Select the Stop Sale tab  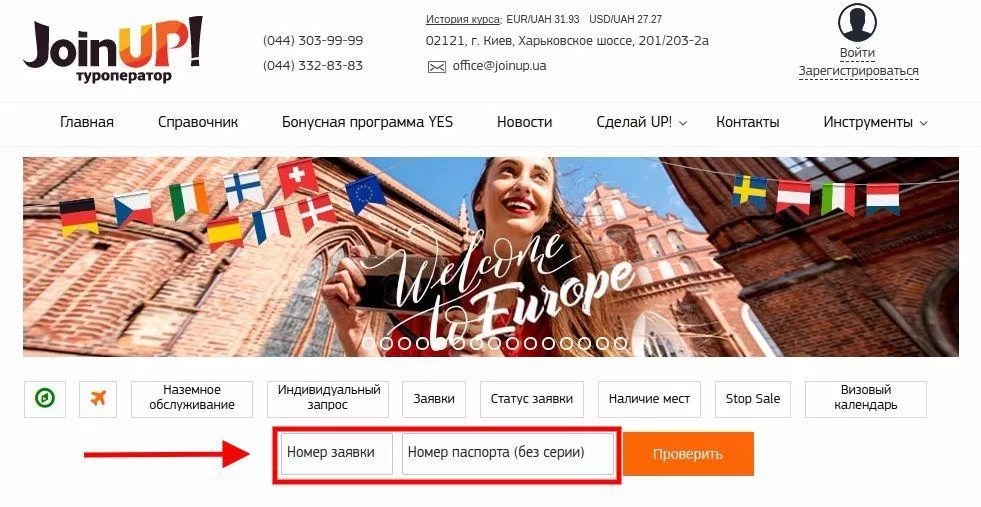[753, 399]
